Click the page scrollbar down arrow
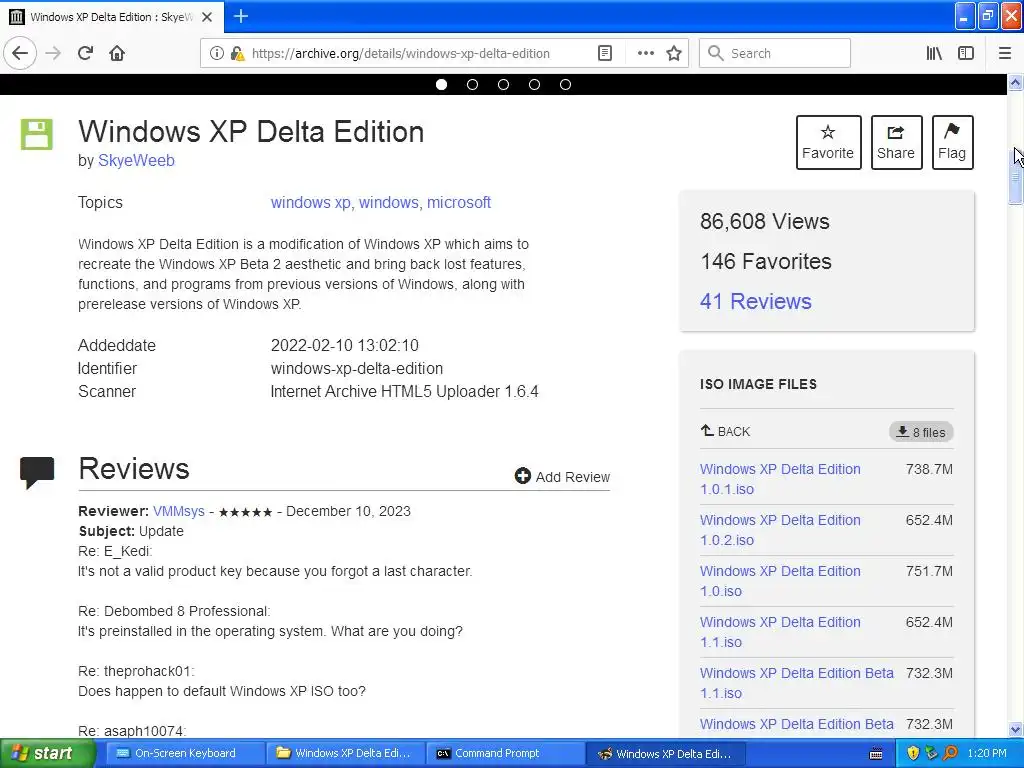1024x768 pixels. (x=1015, y=729)
